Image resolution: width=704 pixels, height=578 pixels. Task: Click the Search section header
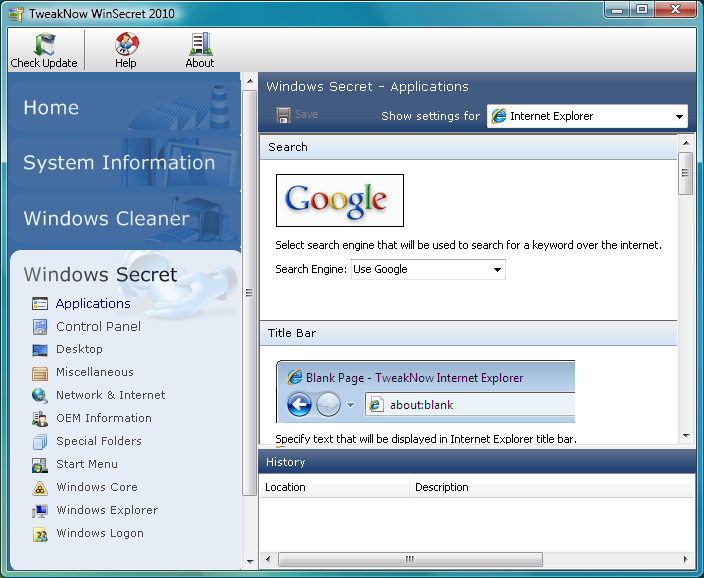pyautogui.click(x=468, y=147)
